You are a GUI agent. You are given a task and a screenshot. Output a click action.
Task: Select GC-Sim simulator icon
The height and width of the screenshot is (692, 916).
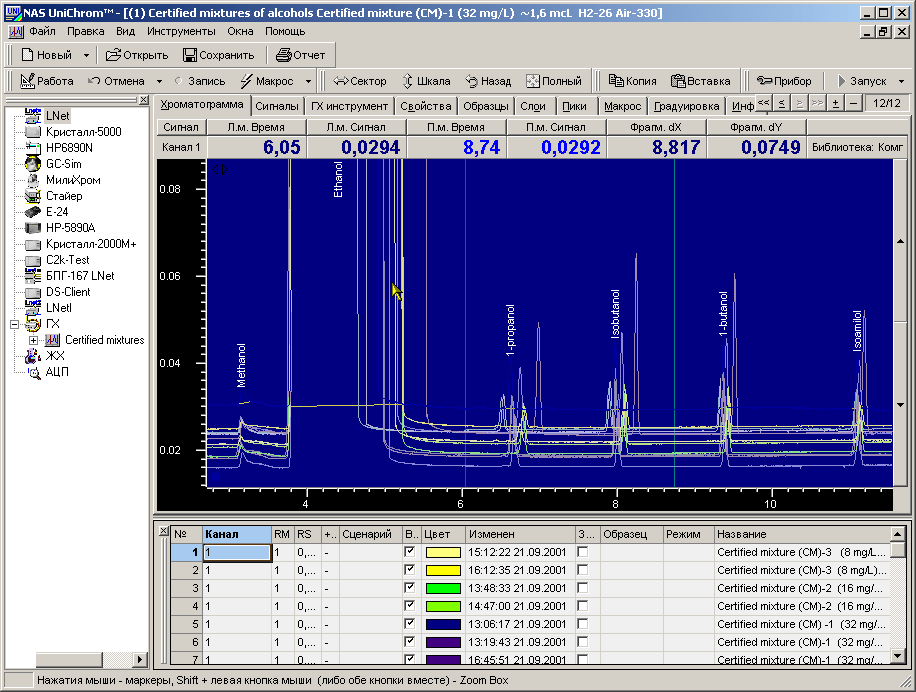[x=33, y=164]
